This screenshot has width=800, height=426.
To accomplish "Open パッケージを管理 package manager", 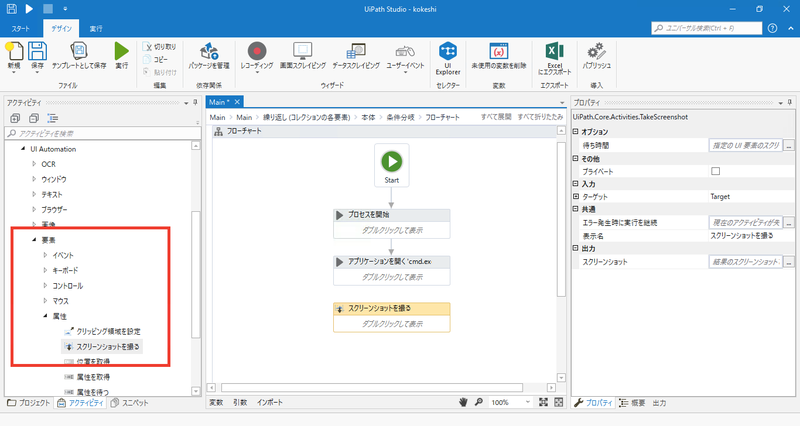I will tap(209, 56).
